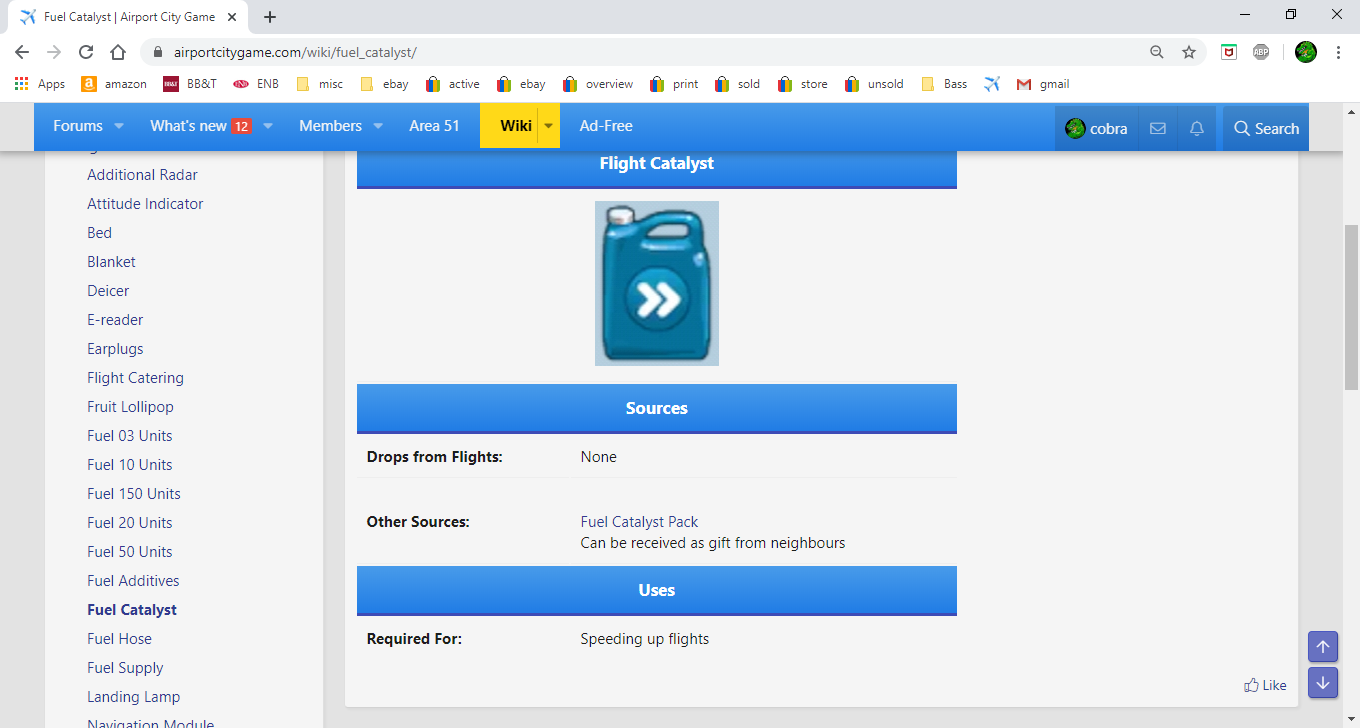
Task: Open the Fuel Hose sidebar link
Action: click(x=119, y=639)
